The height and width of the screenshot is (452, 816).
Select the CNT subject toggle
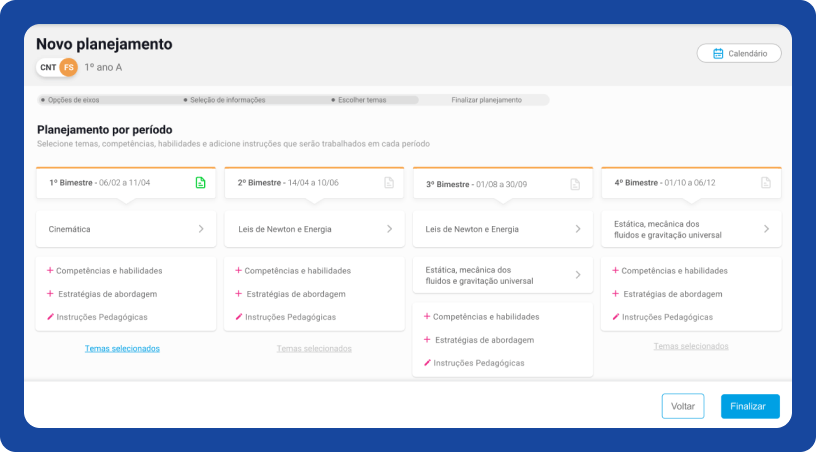click(48, 67)
